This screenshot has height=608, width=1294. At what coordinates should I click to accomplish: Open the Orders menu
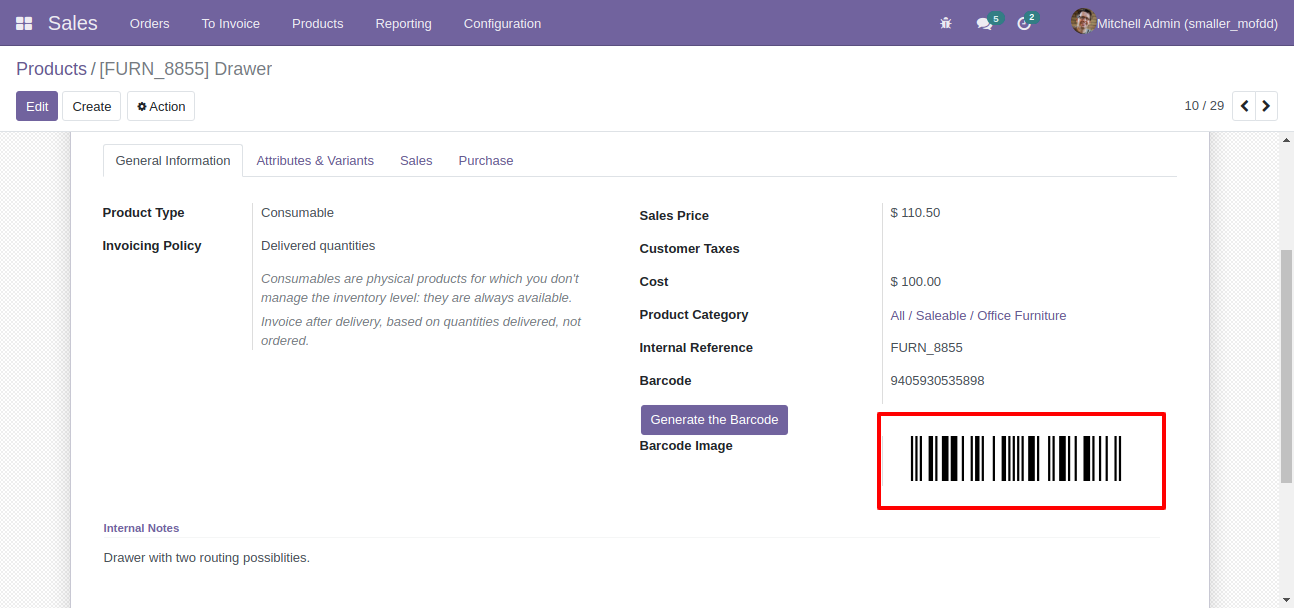150,23
